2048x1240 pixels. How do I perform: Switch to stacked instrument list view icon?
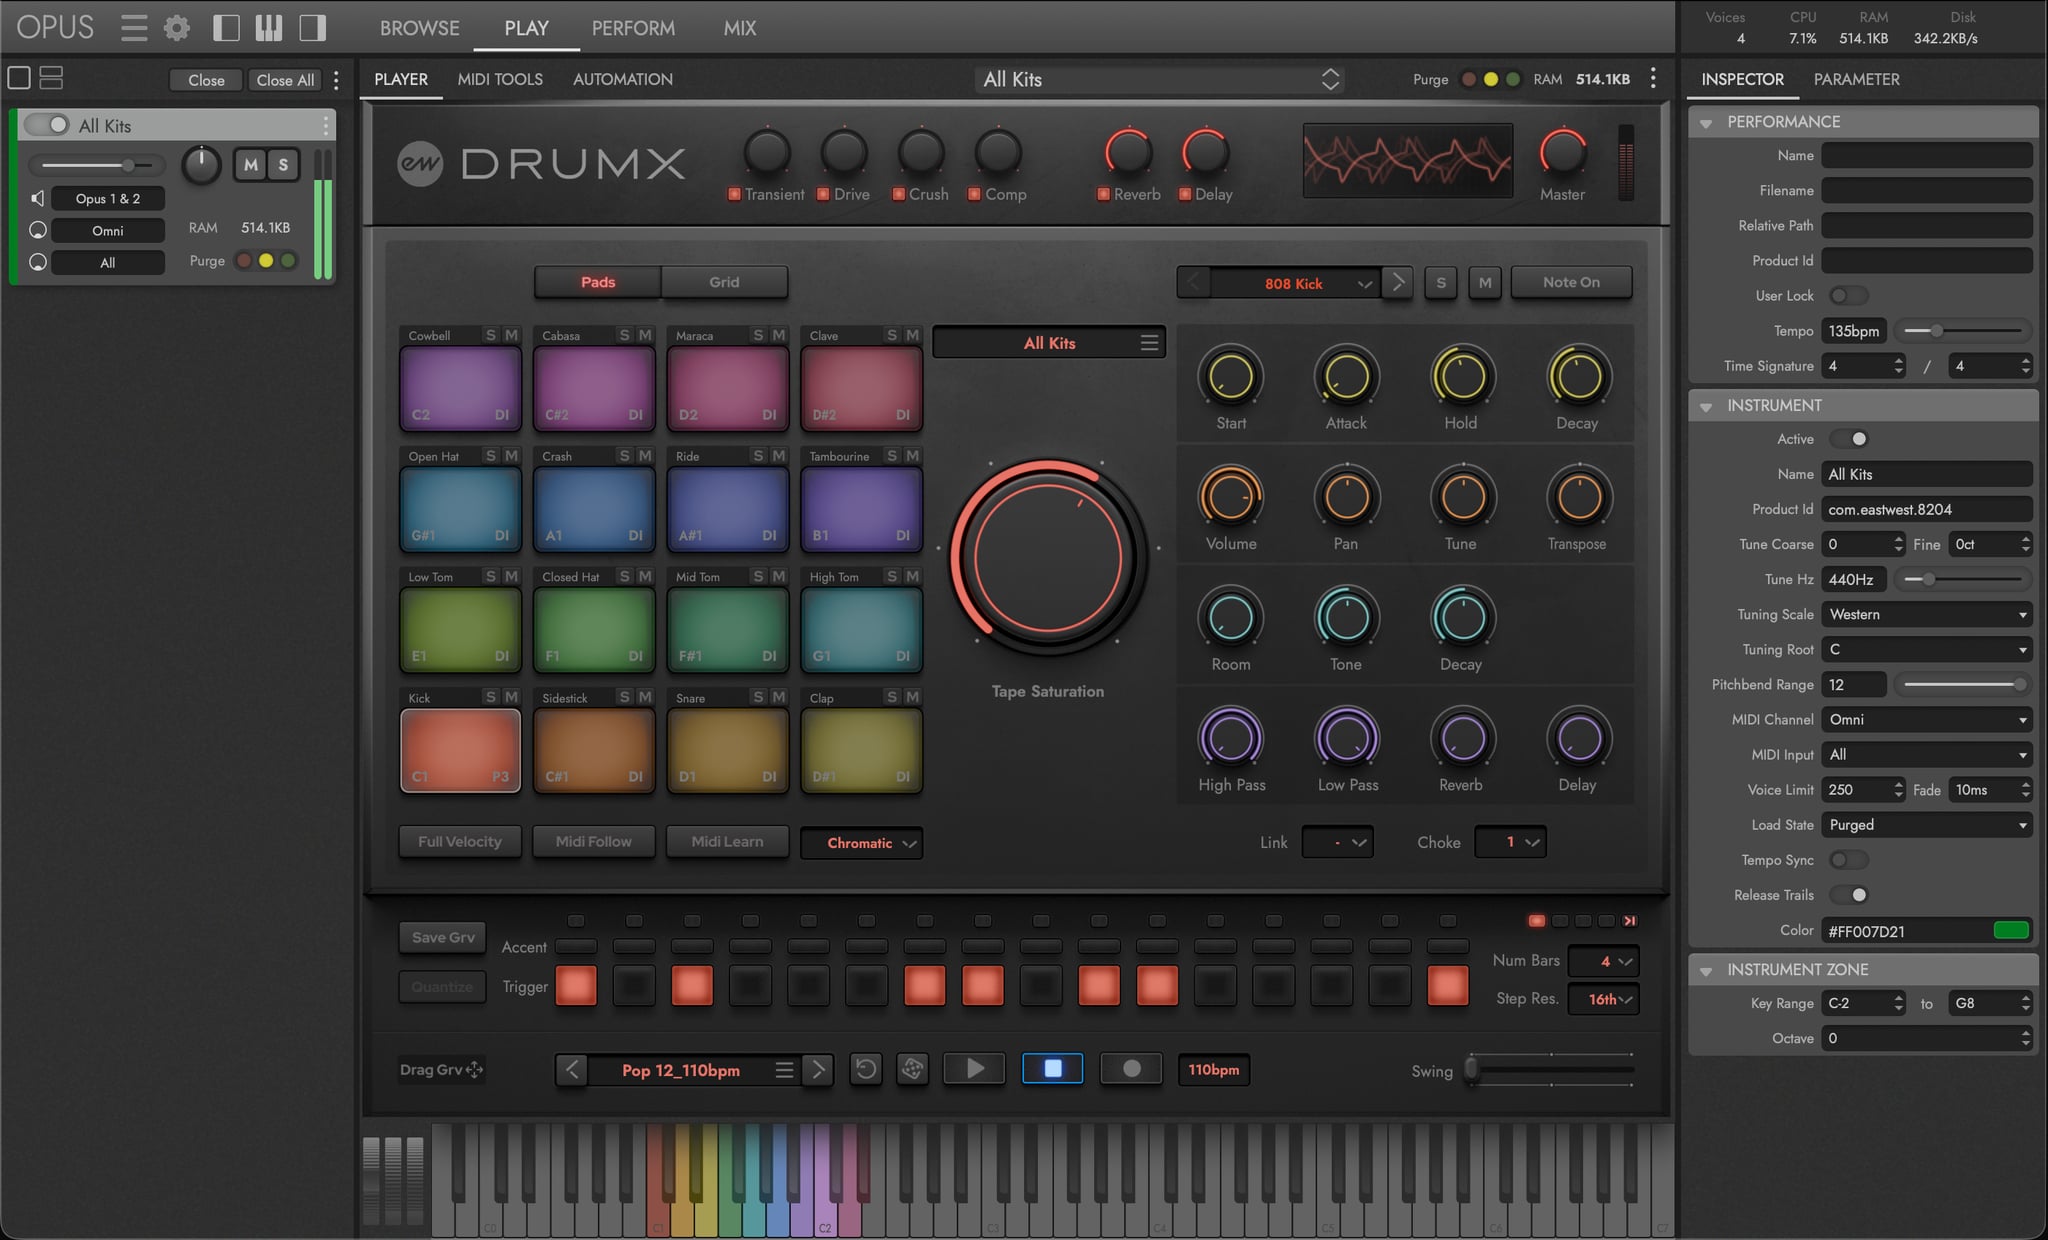(x=51, y=78)
